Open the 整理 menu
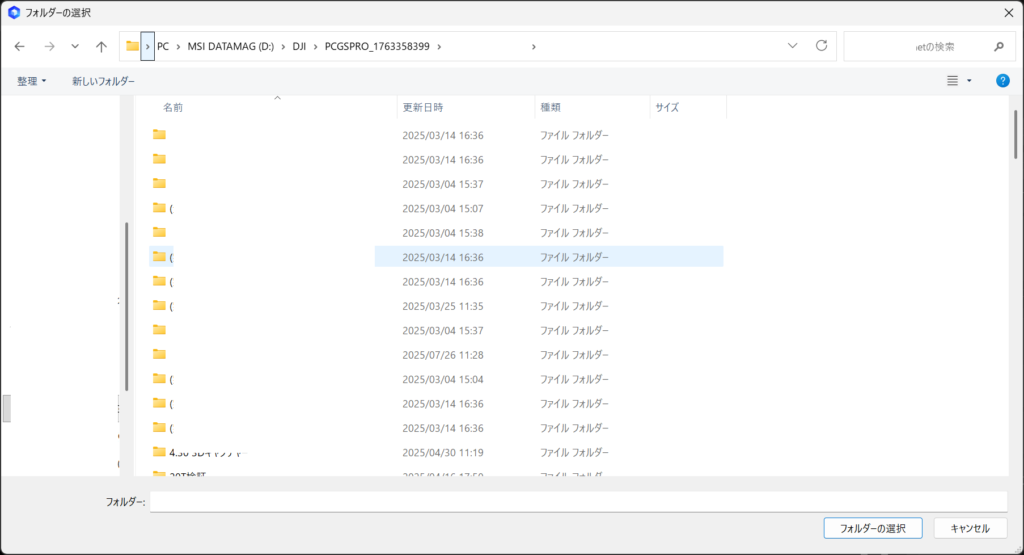The image size is (1024, 555). coord(32,80)
